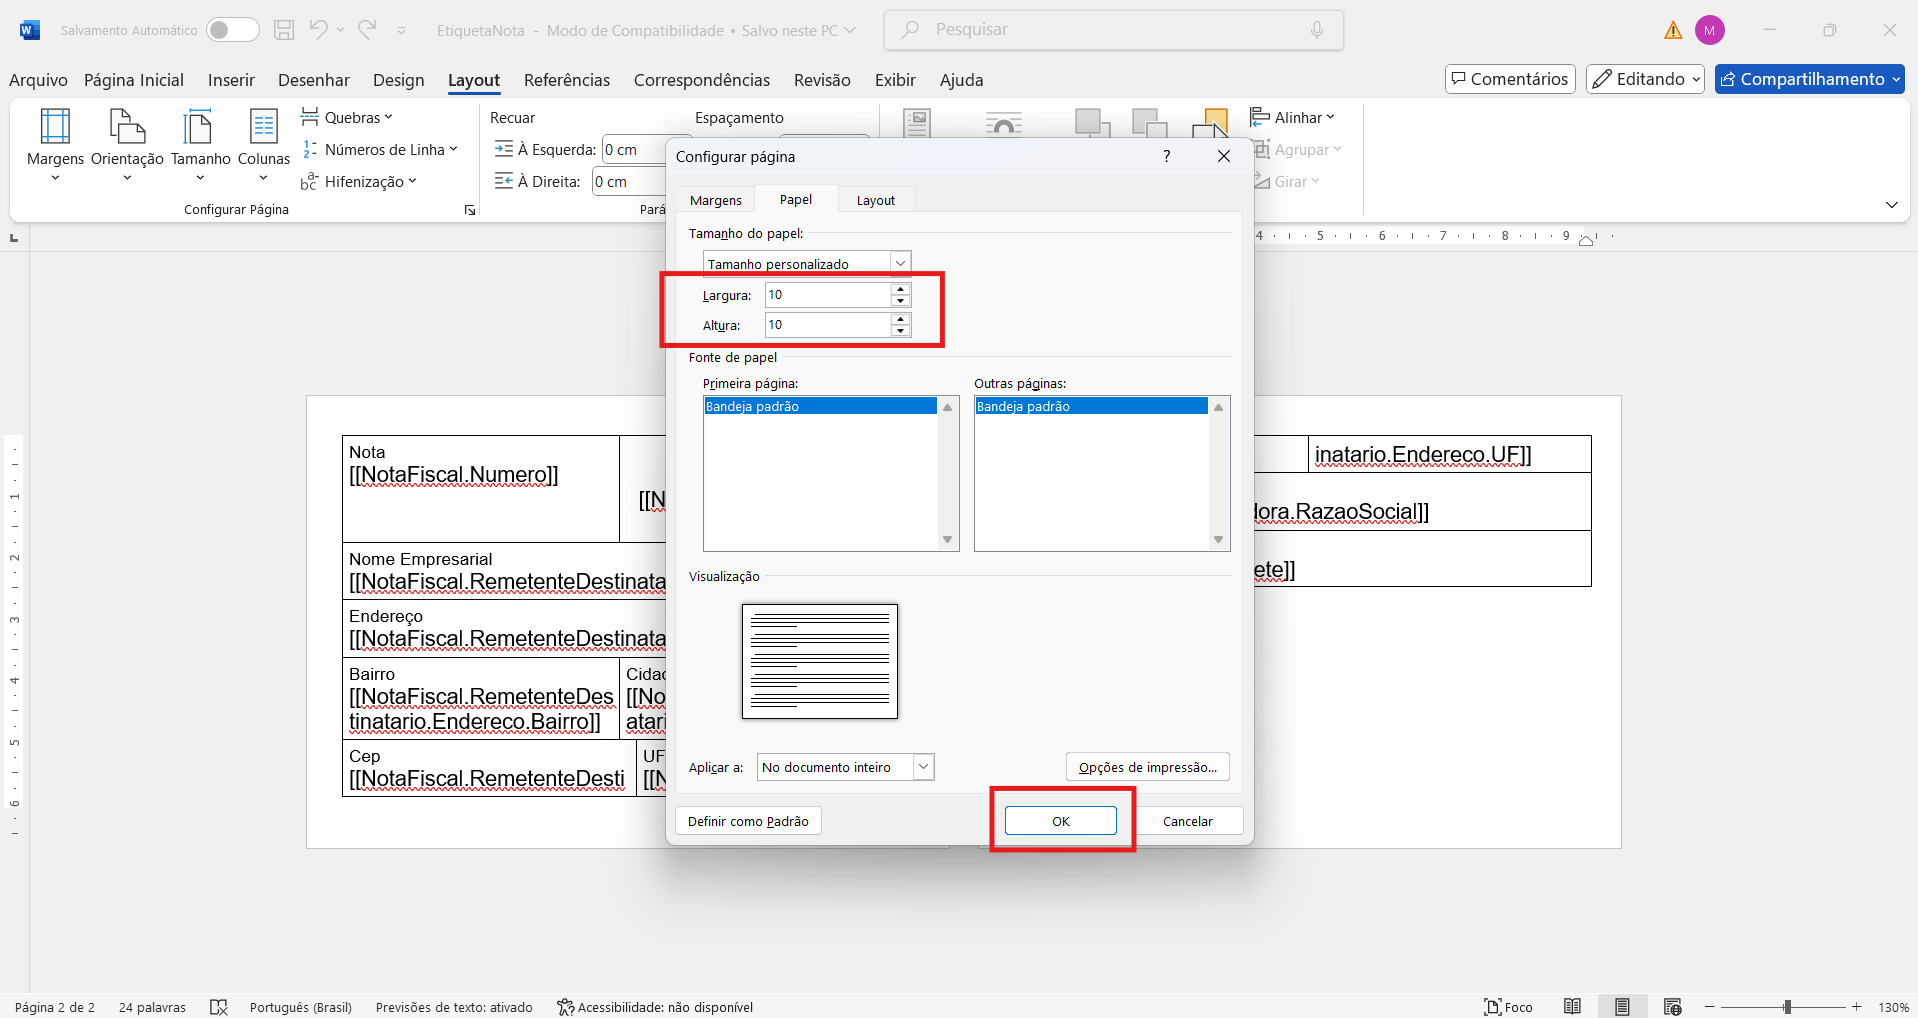1918x1018 pixels.
Task: Click the Definir como Padrão button
Action: pyautogui.click(x=748, y=821)
